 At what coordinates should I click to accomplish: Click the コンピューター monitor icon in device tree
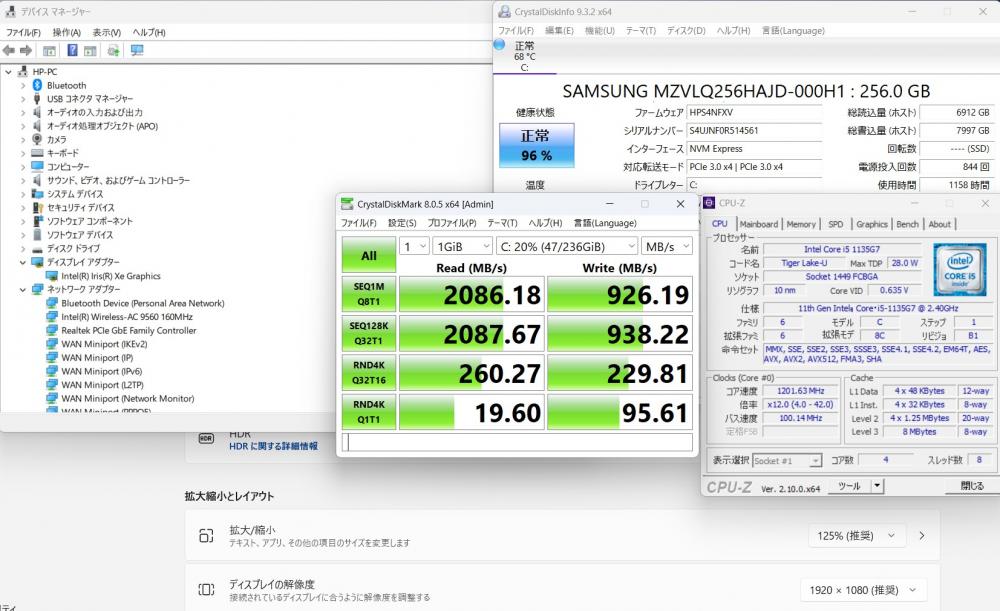[x=37, y=166]
